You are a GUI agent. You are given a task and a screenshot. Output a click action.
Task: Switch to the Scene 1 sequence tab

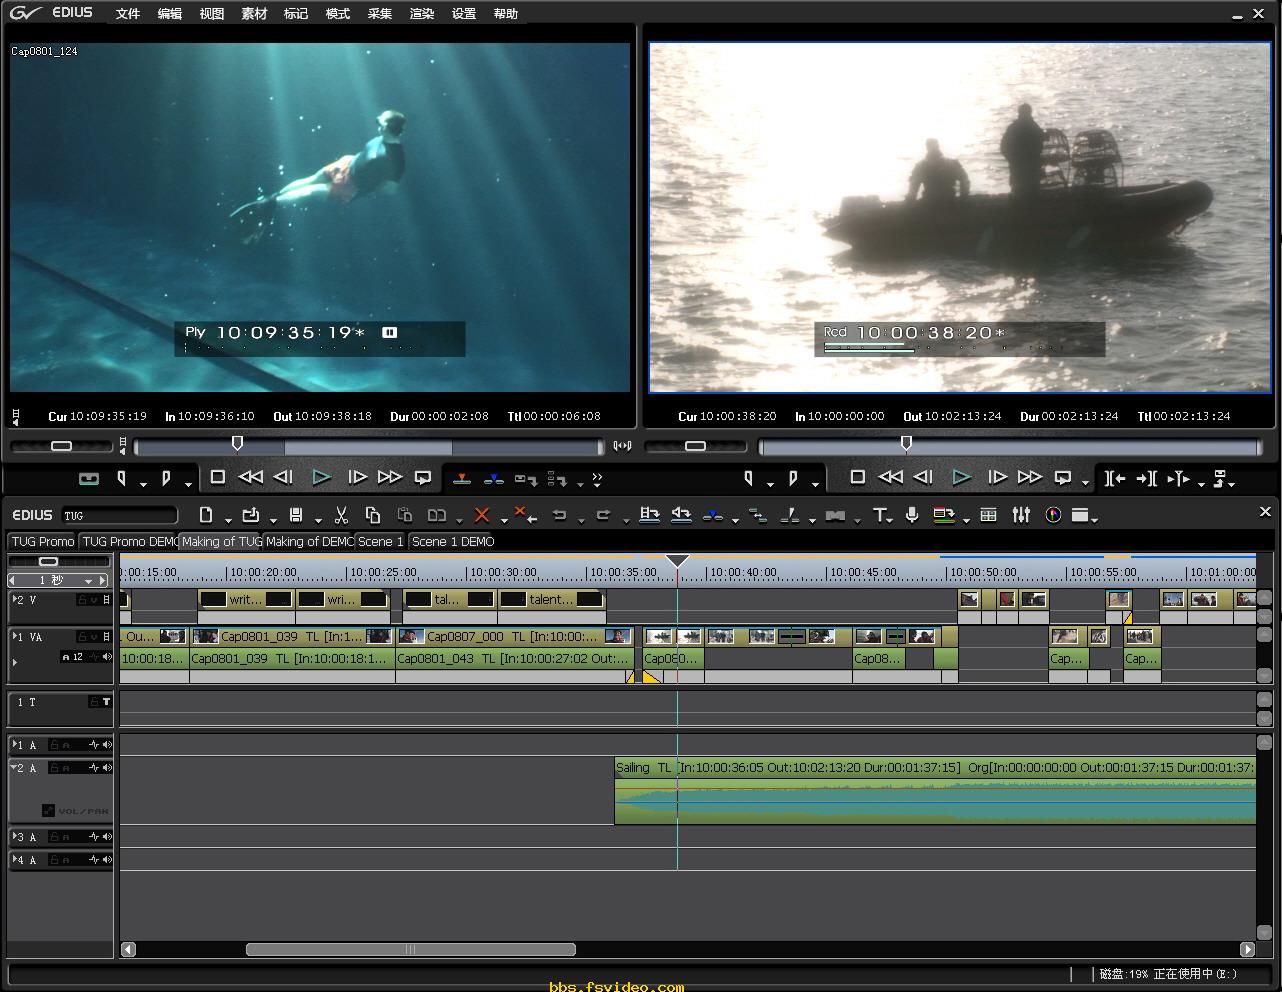click(380, 541)
